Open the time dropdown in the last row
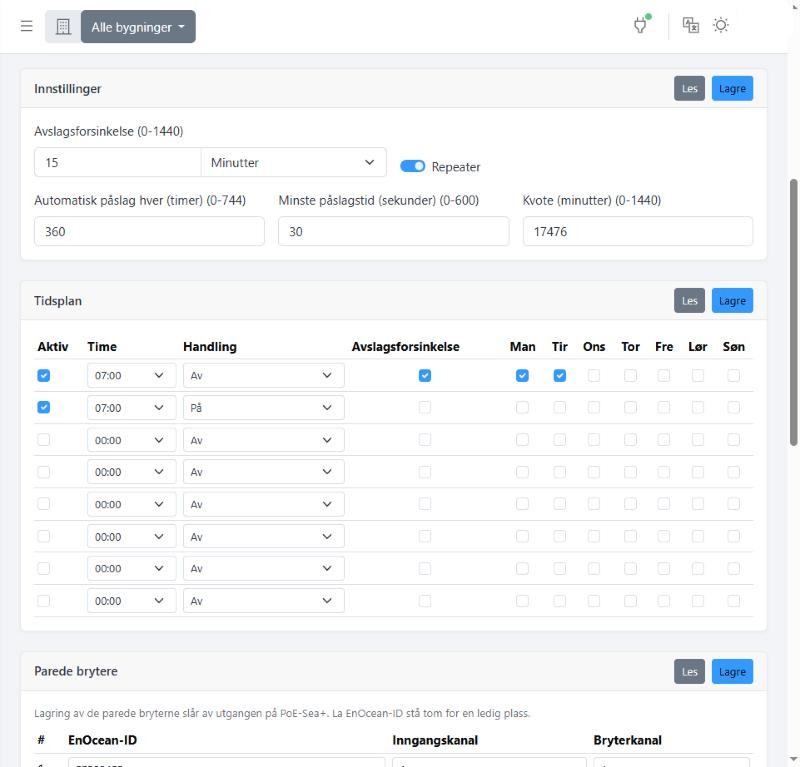 [132, 601]
